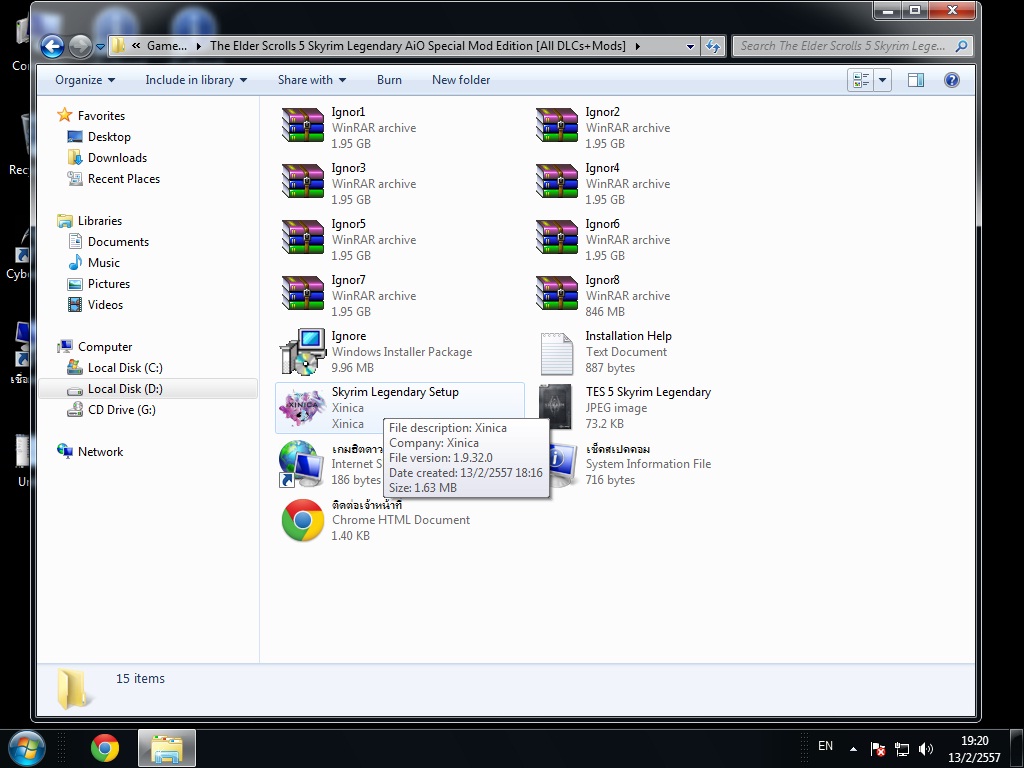The width and height of the screenshot is (1024, 768).
Task: Open the recent pages dropdown arrow
Action: point(100,47)
